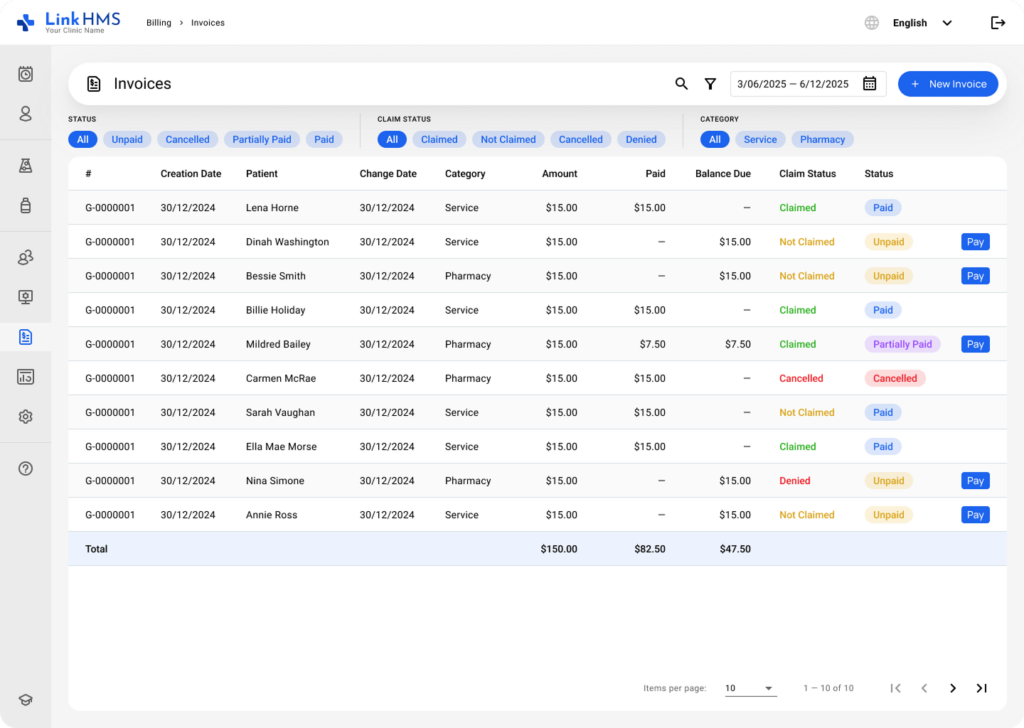Select the Partially Paid status filter
The width and height of the screenshot is (1024, 728).
pos(262,139)
